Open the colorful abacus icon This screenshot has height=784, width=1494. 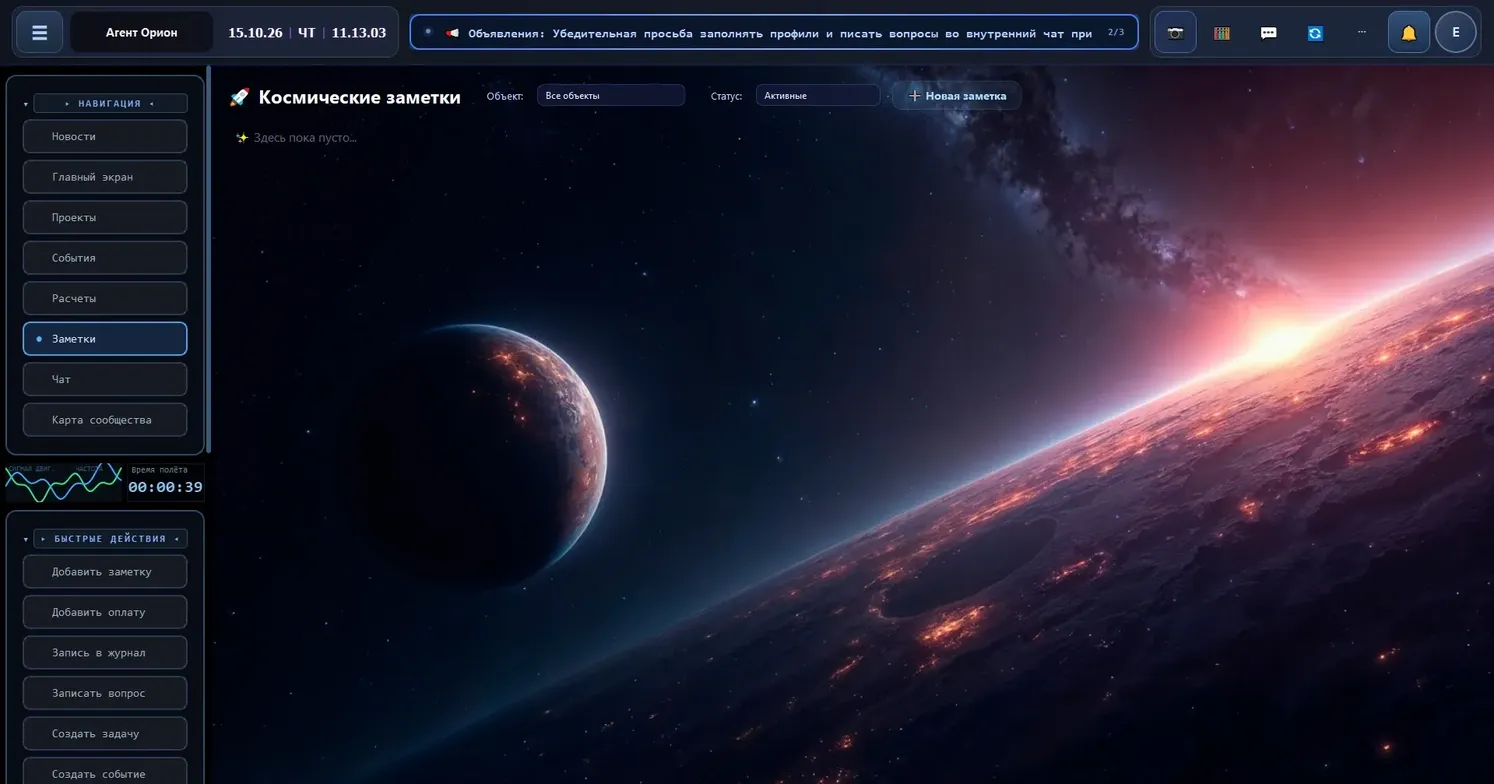point(1222,33)
